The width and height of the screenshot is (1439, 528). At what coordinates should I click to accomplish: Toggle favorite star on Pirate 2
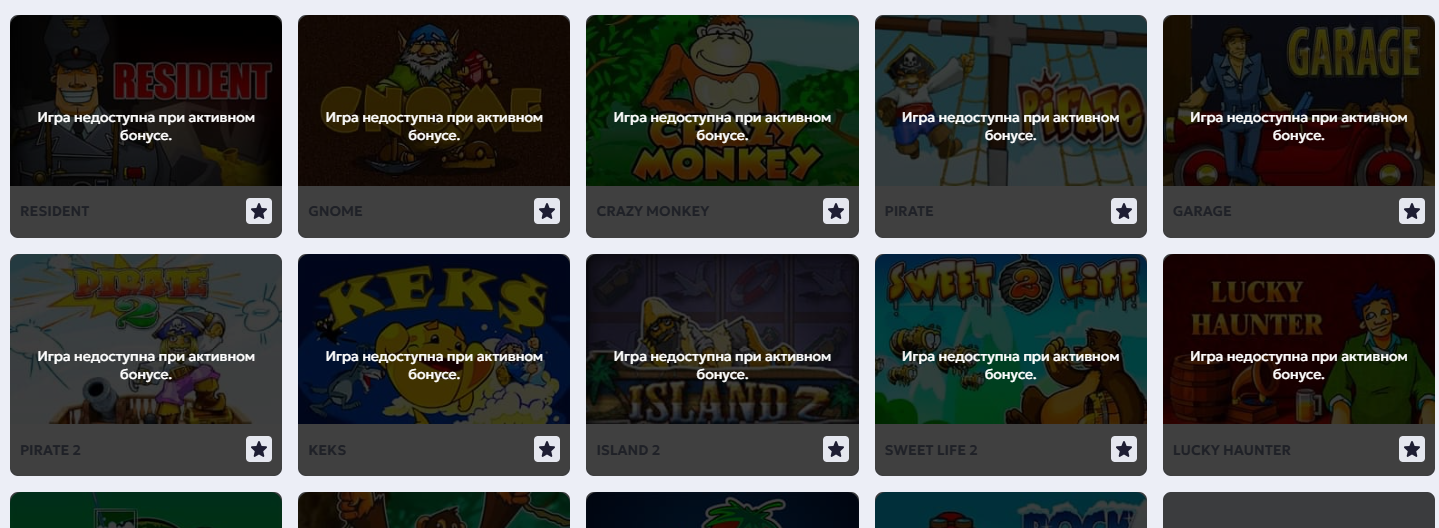coord(259,450)
